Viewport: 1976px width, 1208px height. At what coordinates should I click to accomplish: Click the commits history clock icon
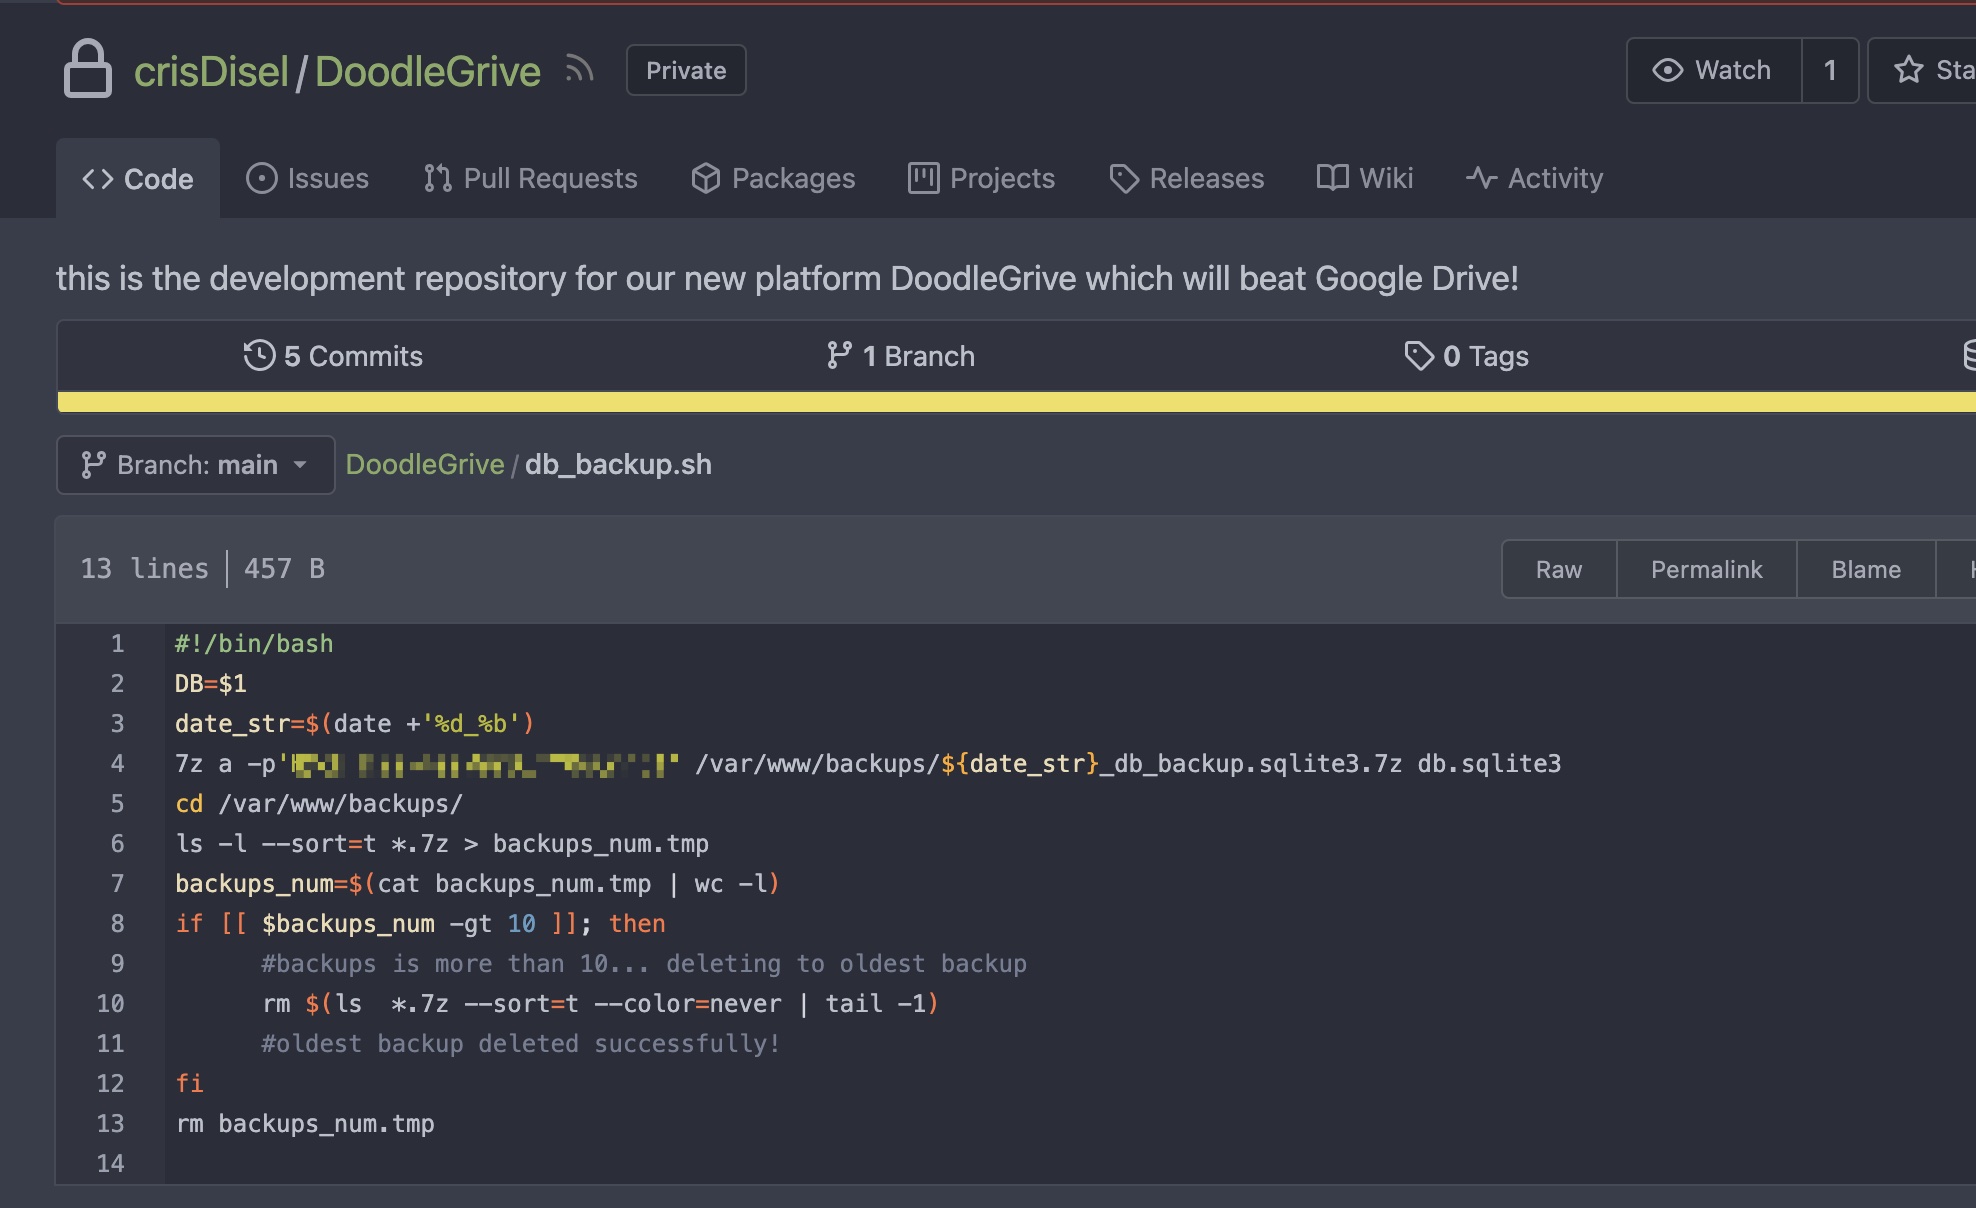click(x=259, y=356)
